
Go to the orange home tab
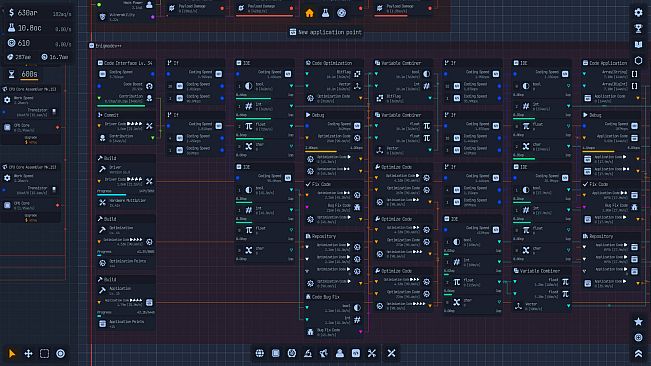[x=309, y=13]
